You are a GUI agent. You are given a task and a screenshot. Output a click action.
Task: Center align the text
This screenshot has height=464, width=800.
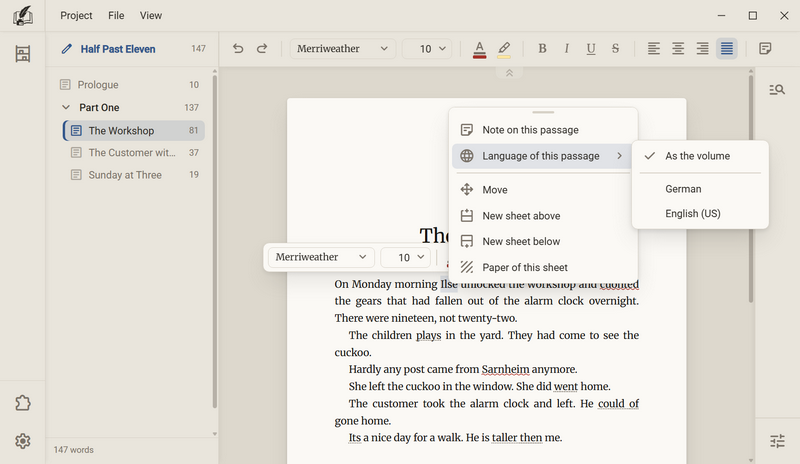click(x=678, y=48)
